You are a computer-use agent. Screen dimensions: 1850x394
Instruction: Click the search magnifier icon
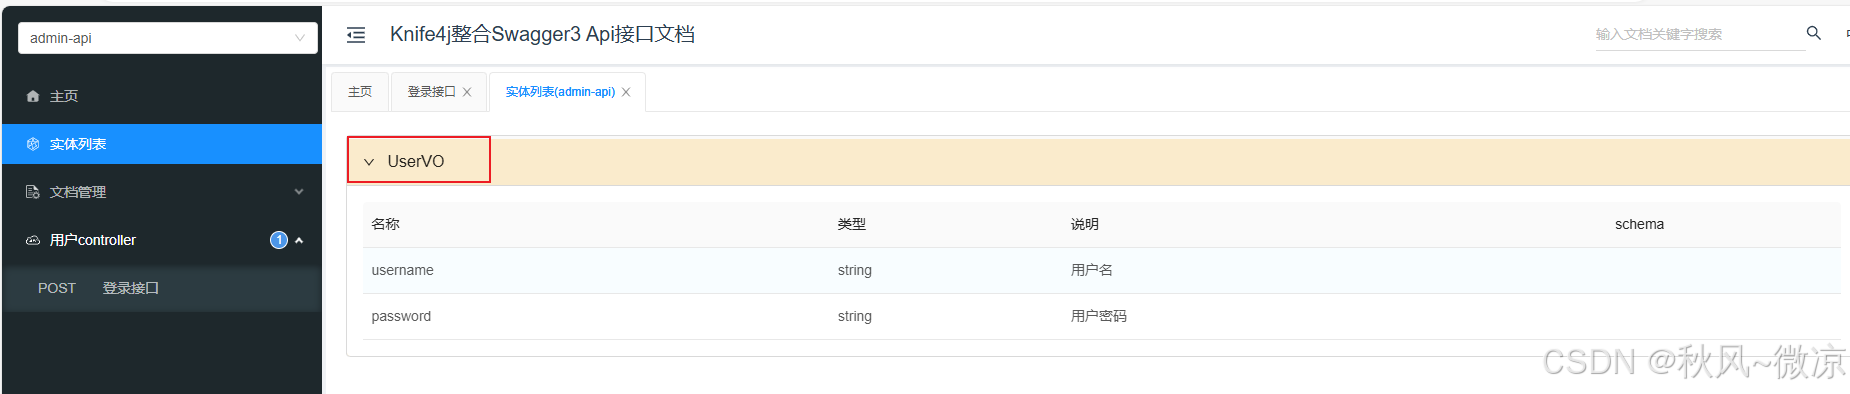pos(1813,33)
